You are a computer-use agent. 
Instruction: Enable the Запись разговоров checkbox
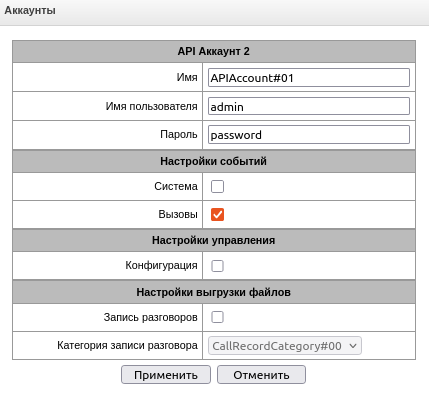click(217, 317)
